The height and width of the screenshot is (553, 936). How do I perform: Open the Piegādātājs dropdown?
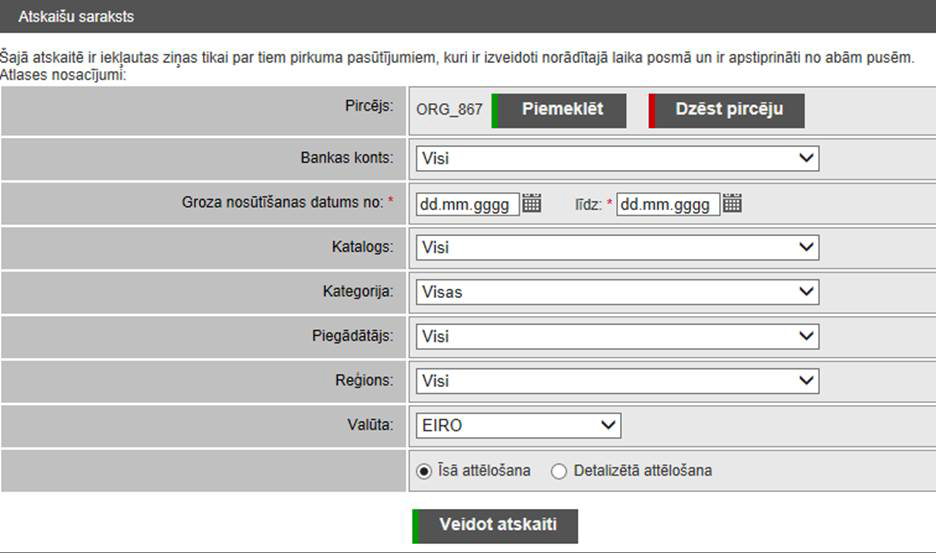pyautogui.click(x=617, y=336)
